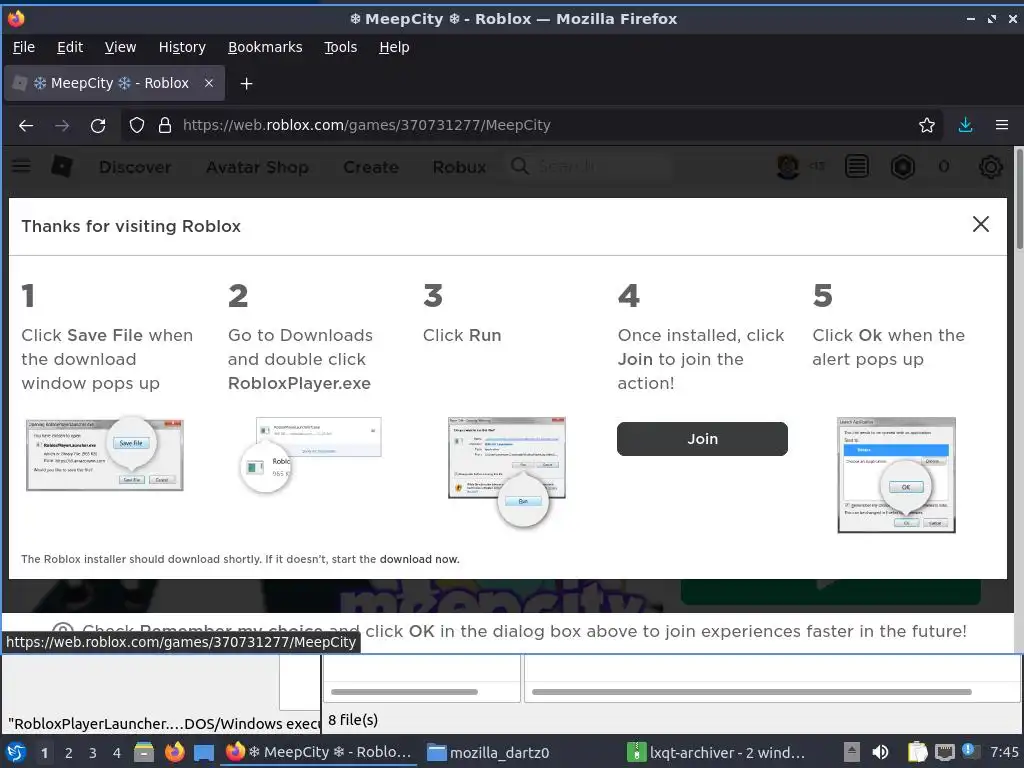The width and height of the screenshot is (1024, 768).
Task: Switch to virtual desktop 3
Action: pos(93,753)
